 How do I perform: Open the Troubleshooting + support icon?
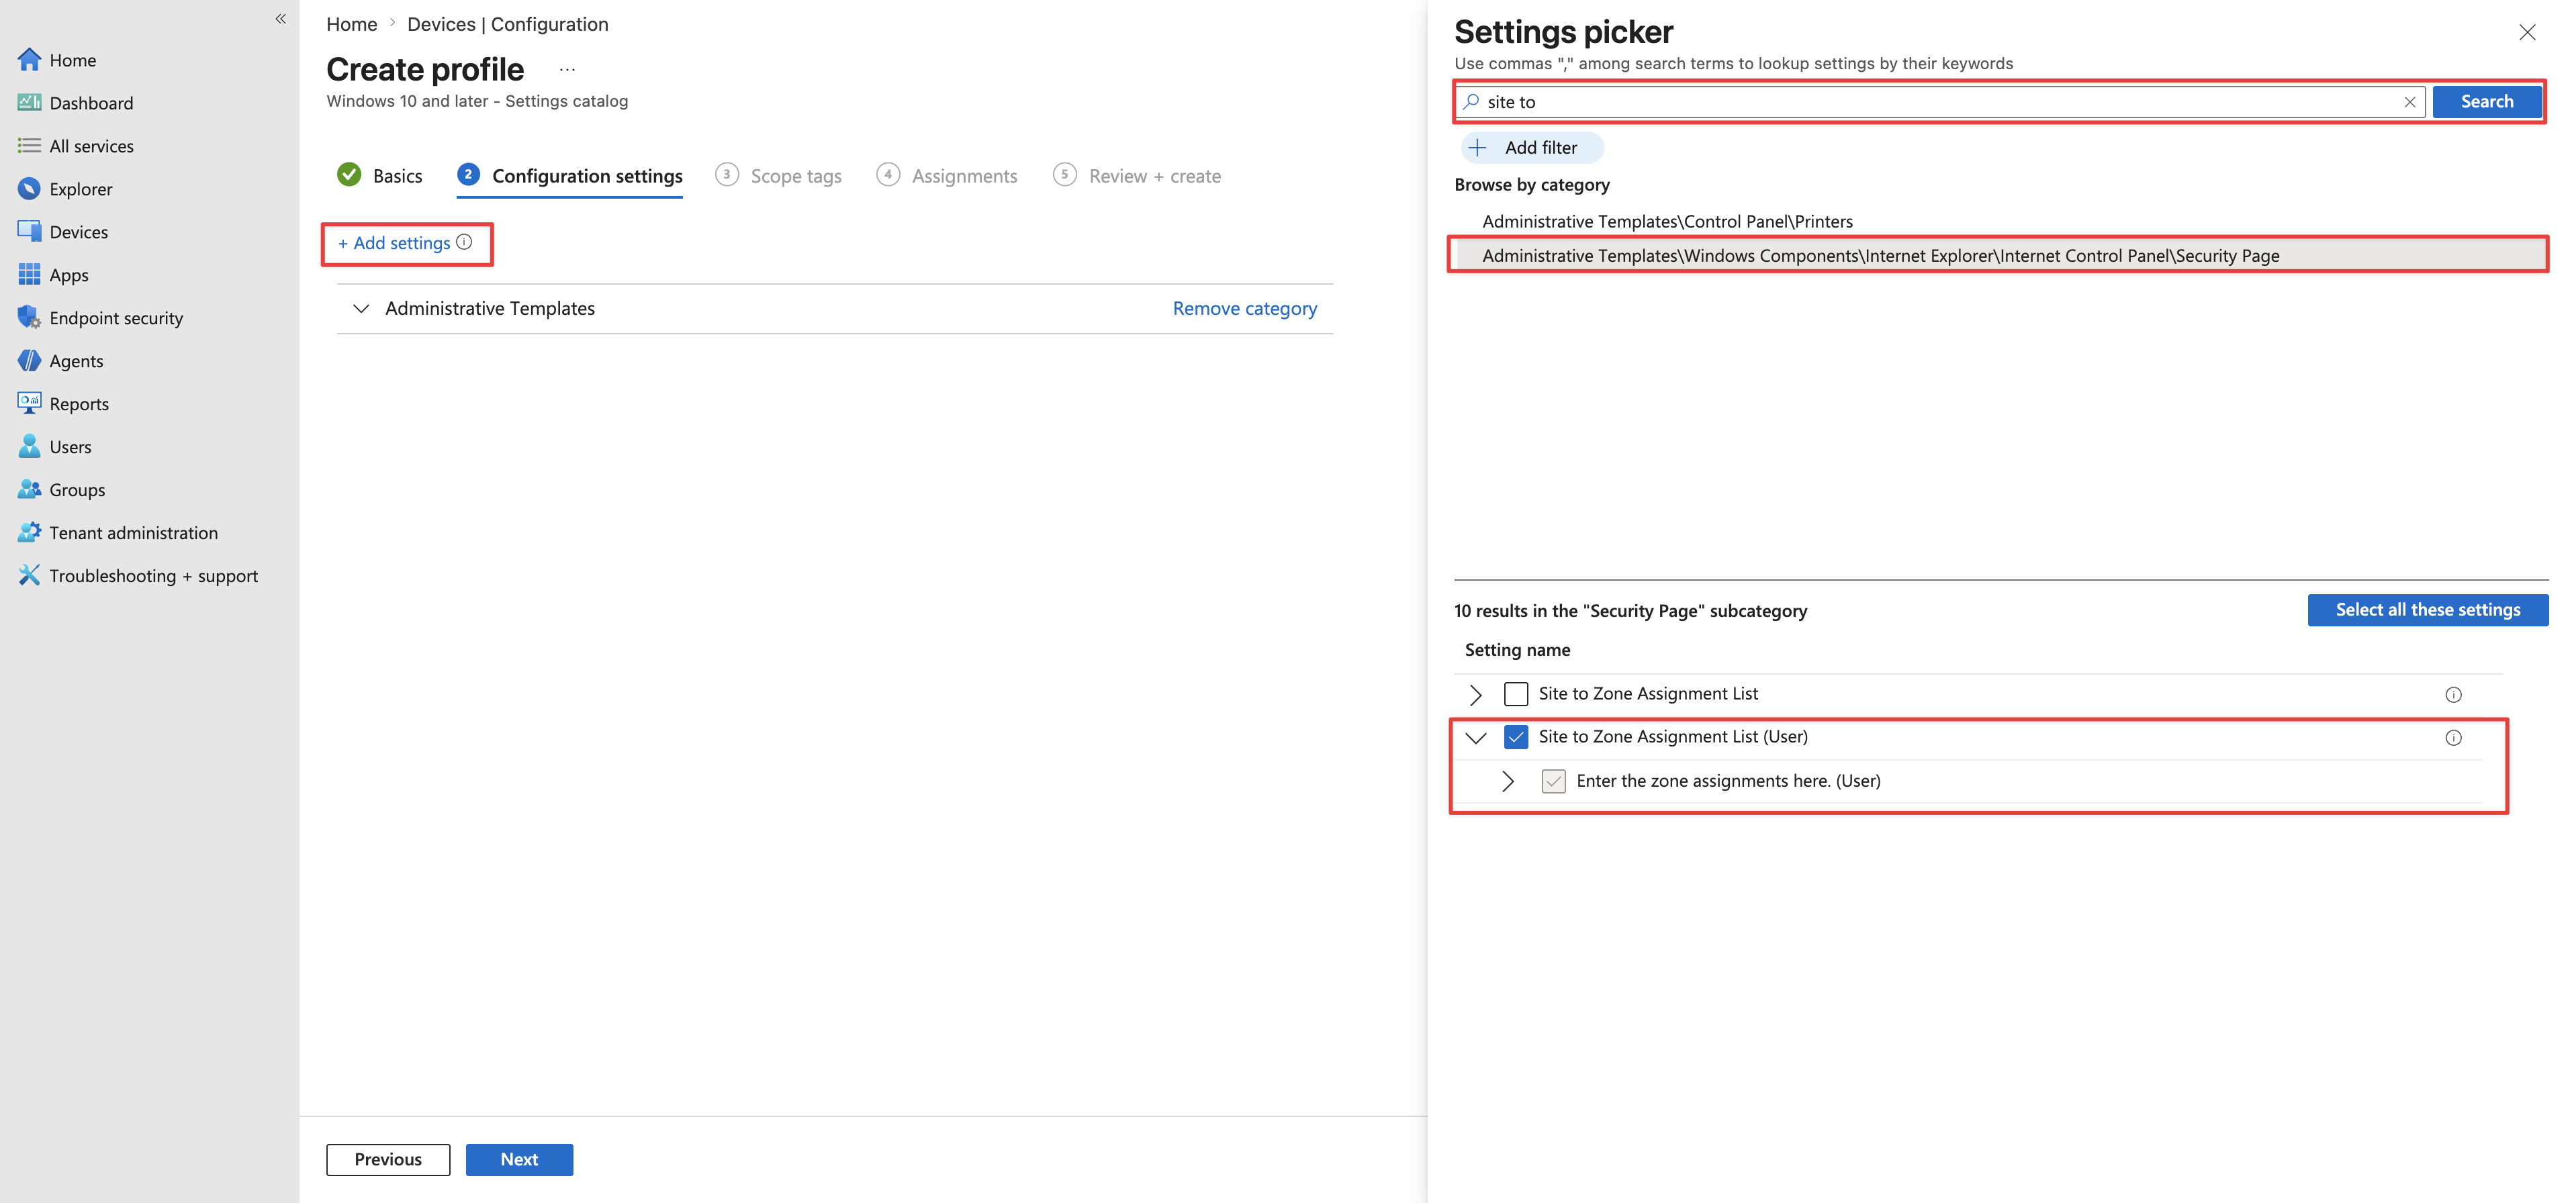click(29, 576)
